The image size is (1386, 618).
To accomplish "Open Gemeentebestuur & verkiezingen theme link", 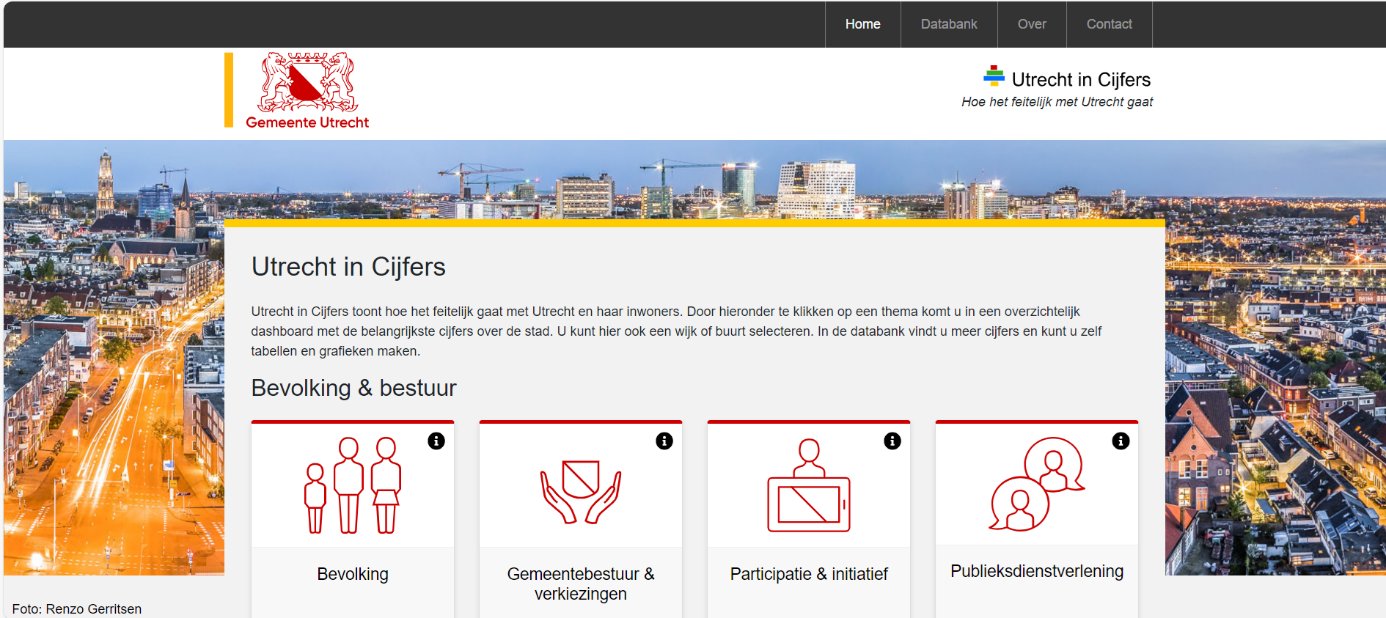I will coord(580,584).
